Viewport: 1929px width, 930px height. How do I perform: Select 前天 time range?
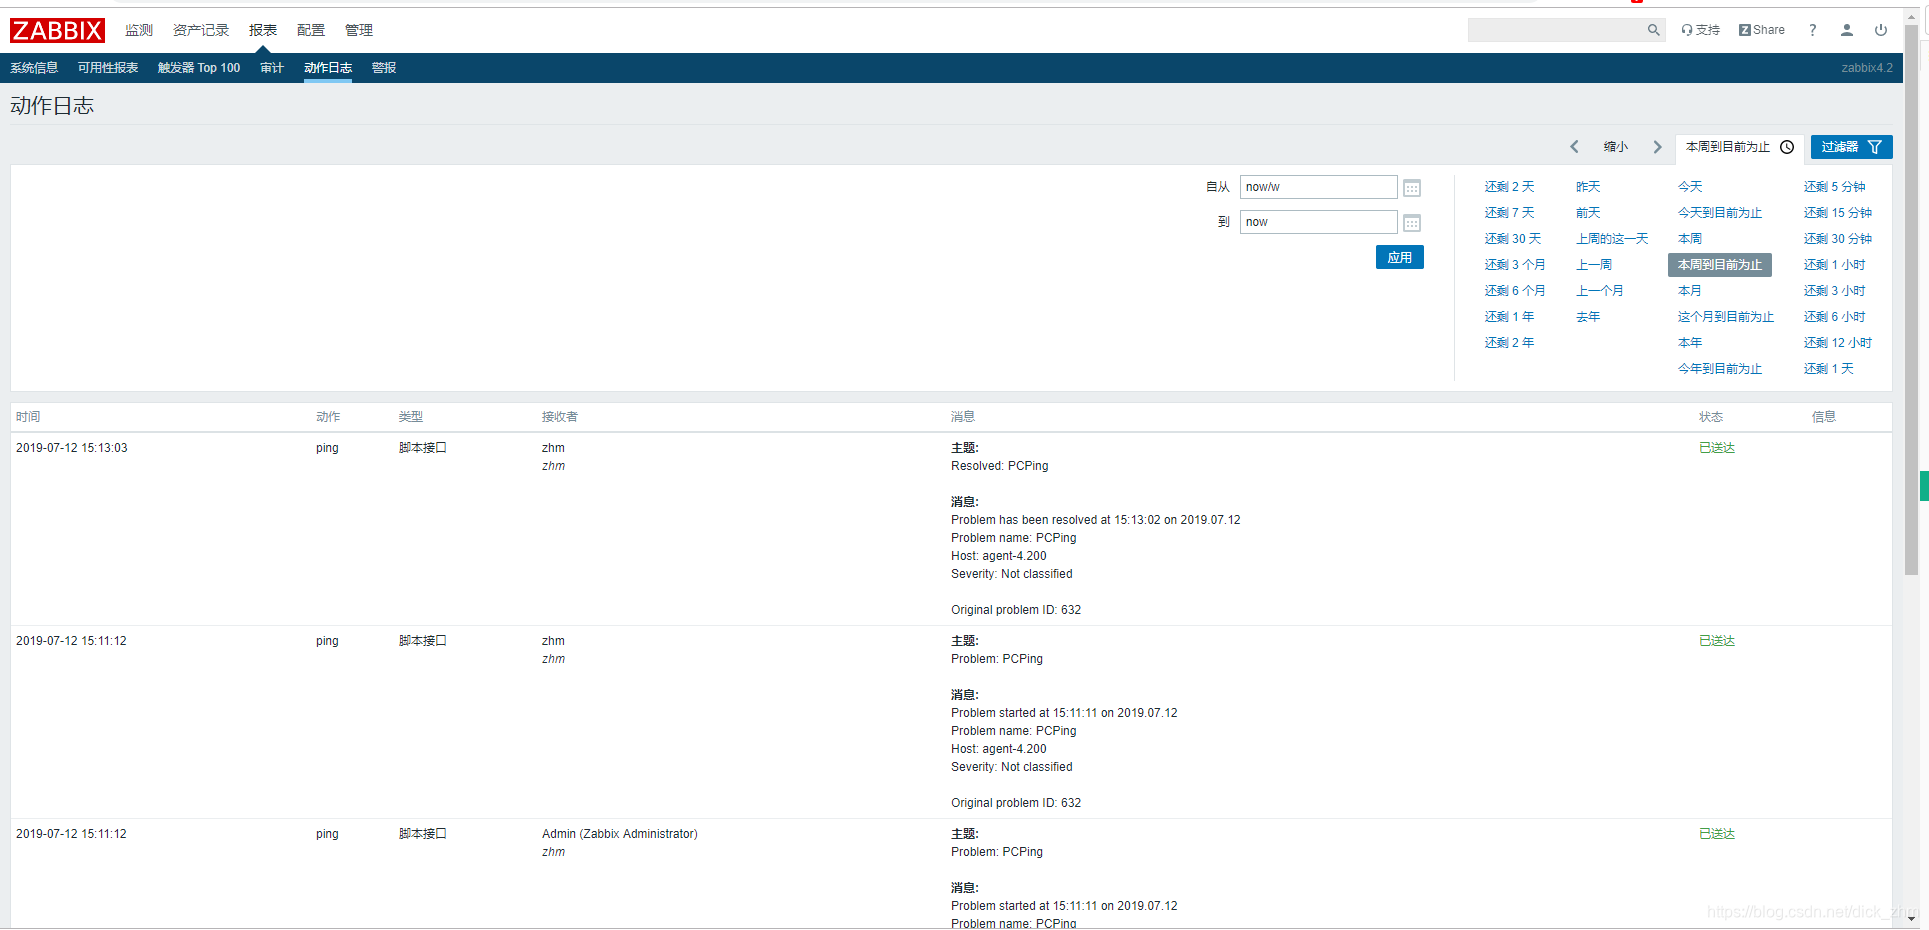pyautogui.click(x=1588, y=213)
